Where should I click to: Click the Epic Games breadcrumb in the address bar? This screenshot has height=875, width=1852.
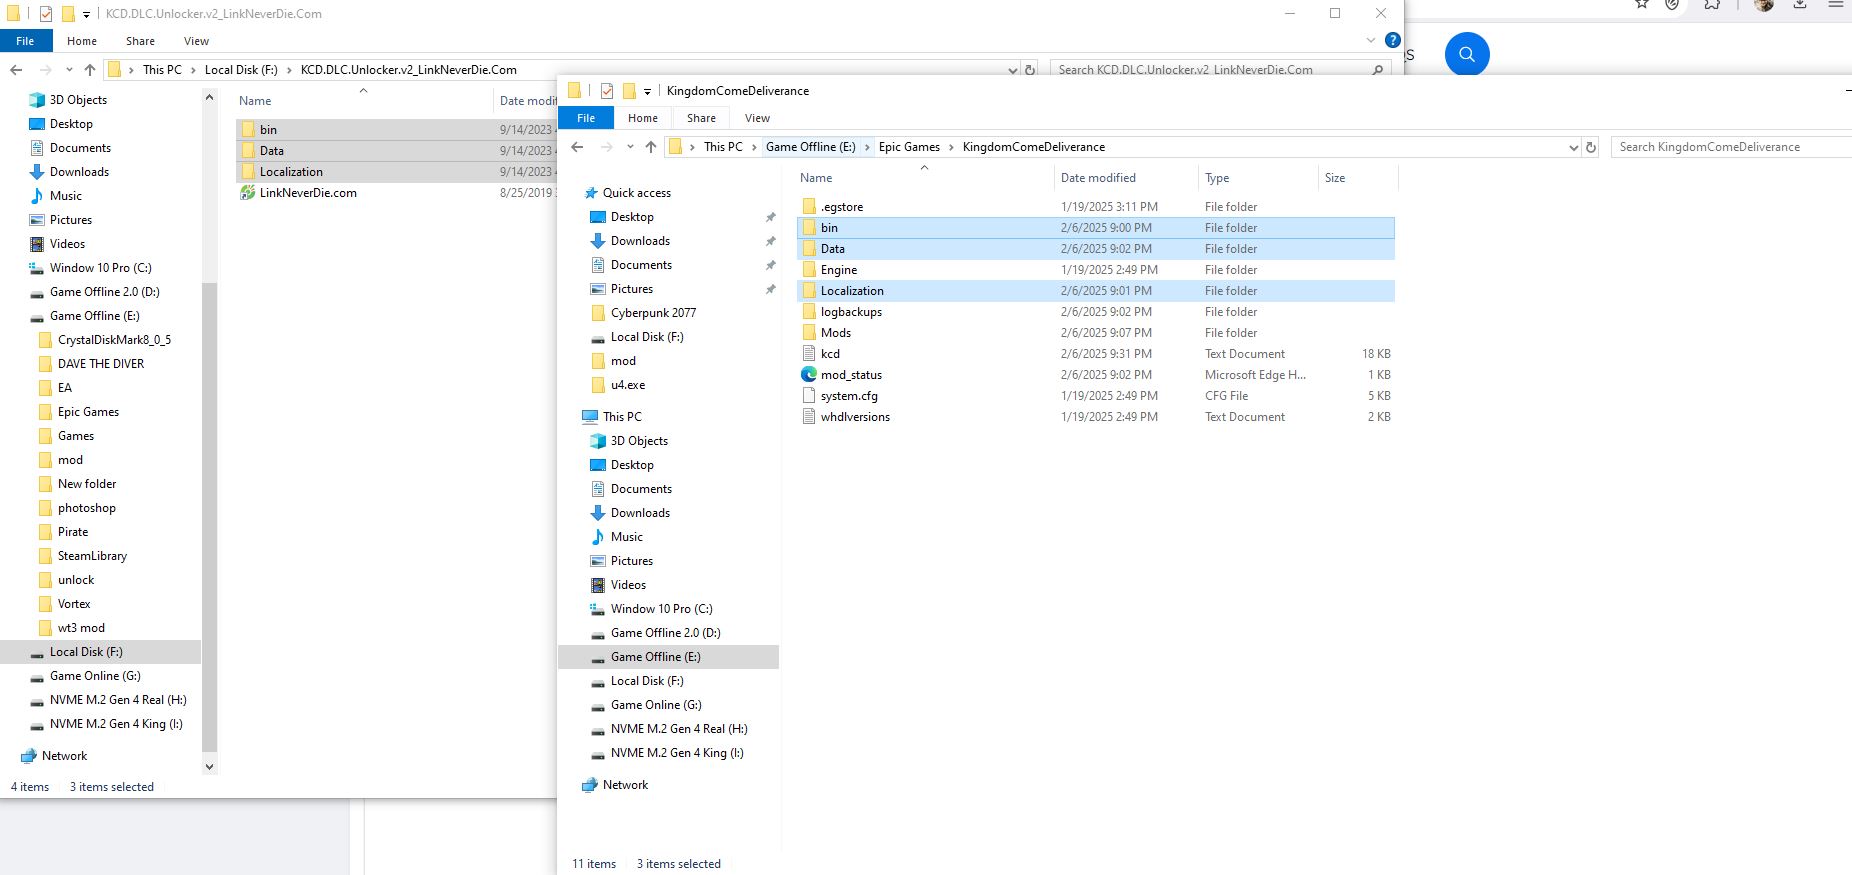point(909,147)
